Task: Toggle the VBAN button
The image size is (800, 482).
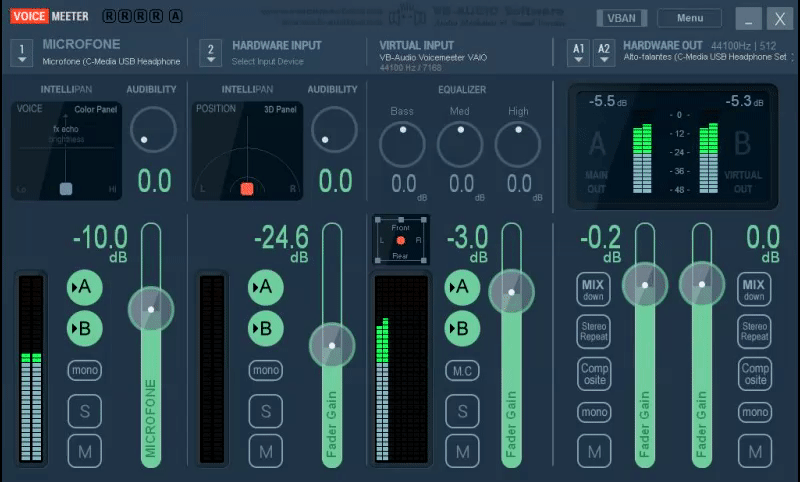Action: (621, 18)
